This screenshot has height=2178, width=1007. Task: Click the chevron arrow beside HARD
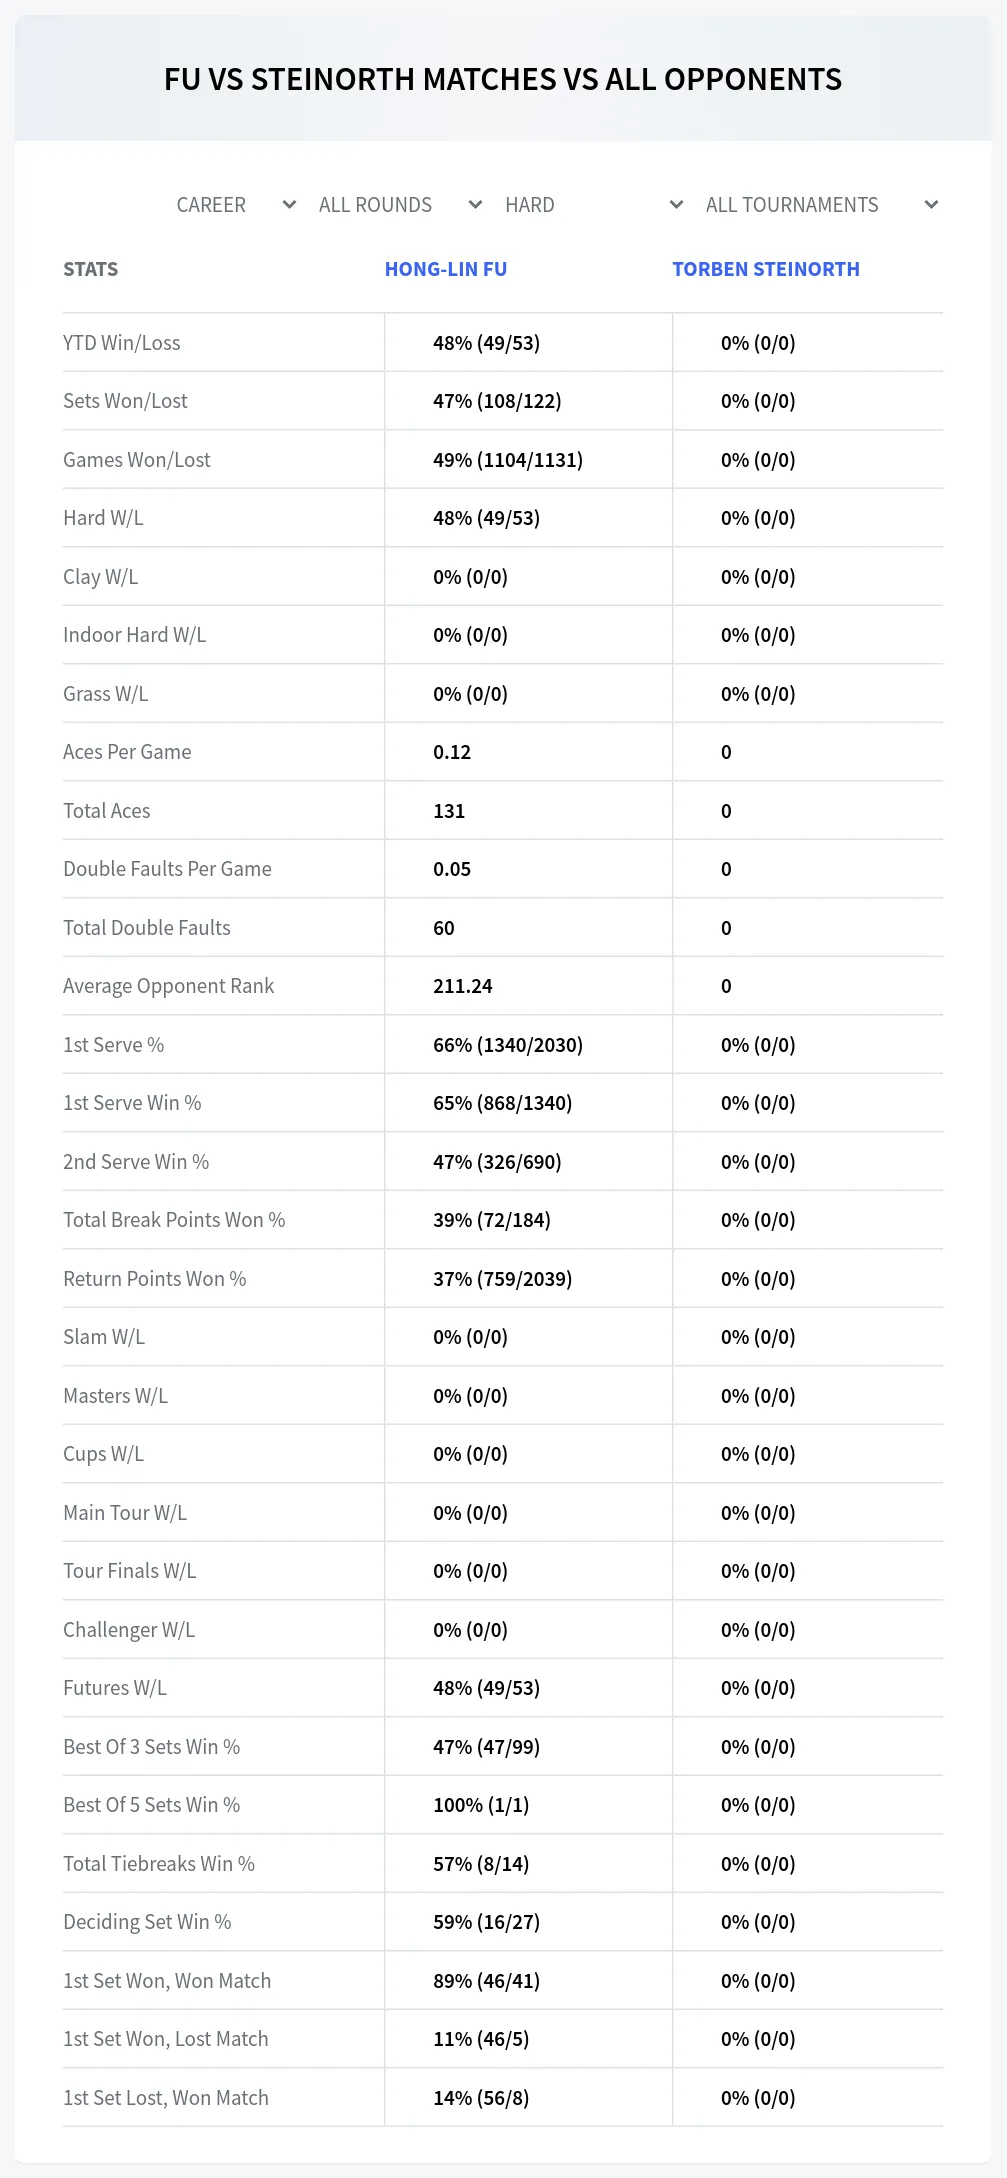(676, 205)
